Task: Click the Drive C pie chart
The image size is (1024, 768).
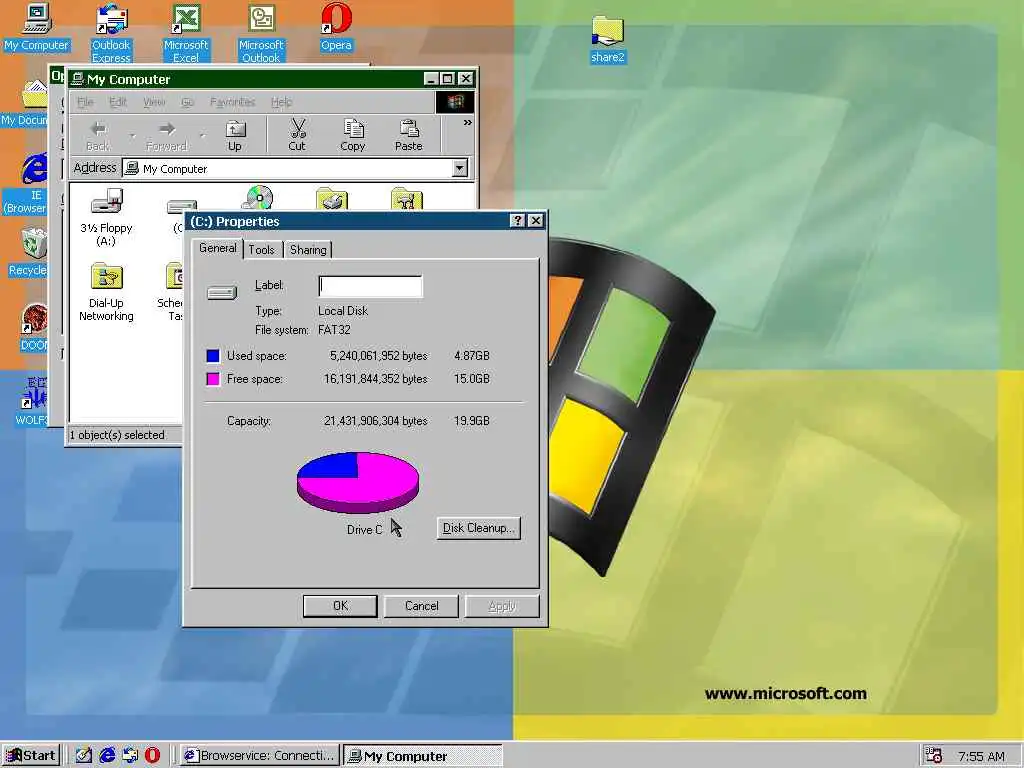Action: [358, 483]
